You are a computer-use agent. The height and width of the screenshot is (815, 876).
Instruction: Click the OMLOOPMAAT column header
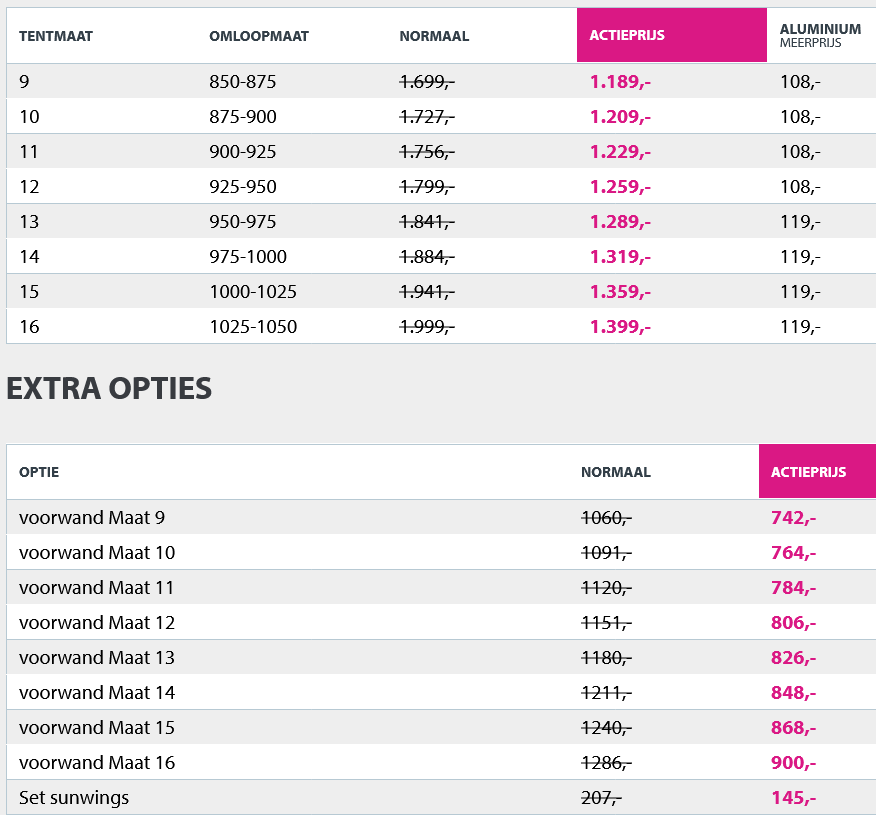258,37
